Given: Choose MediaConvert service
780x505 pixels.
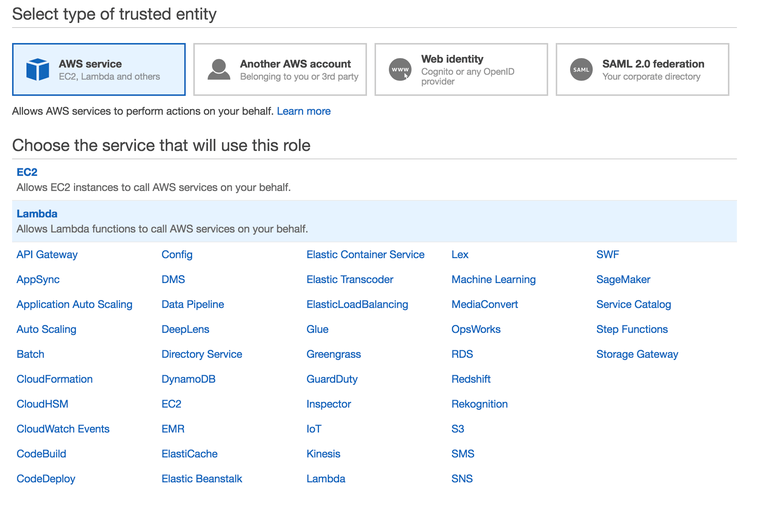Looking at the screenshot, I should coord(485,304).
